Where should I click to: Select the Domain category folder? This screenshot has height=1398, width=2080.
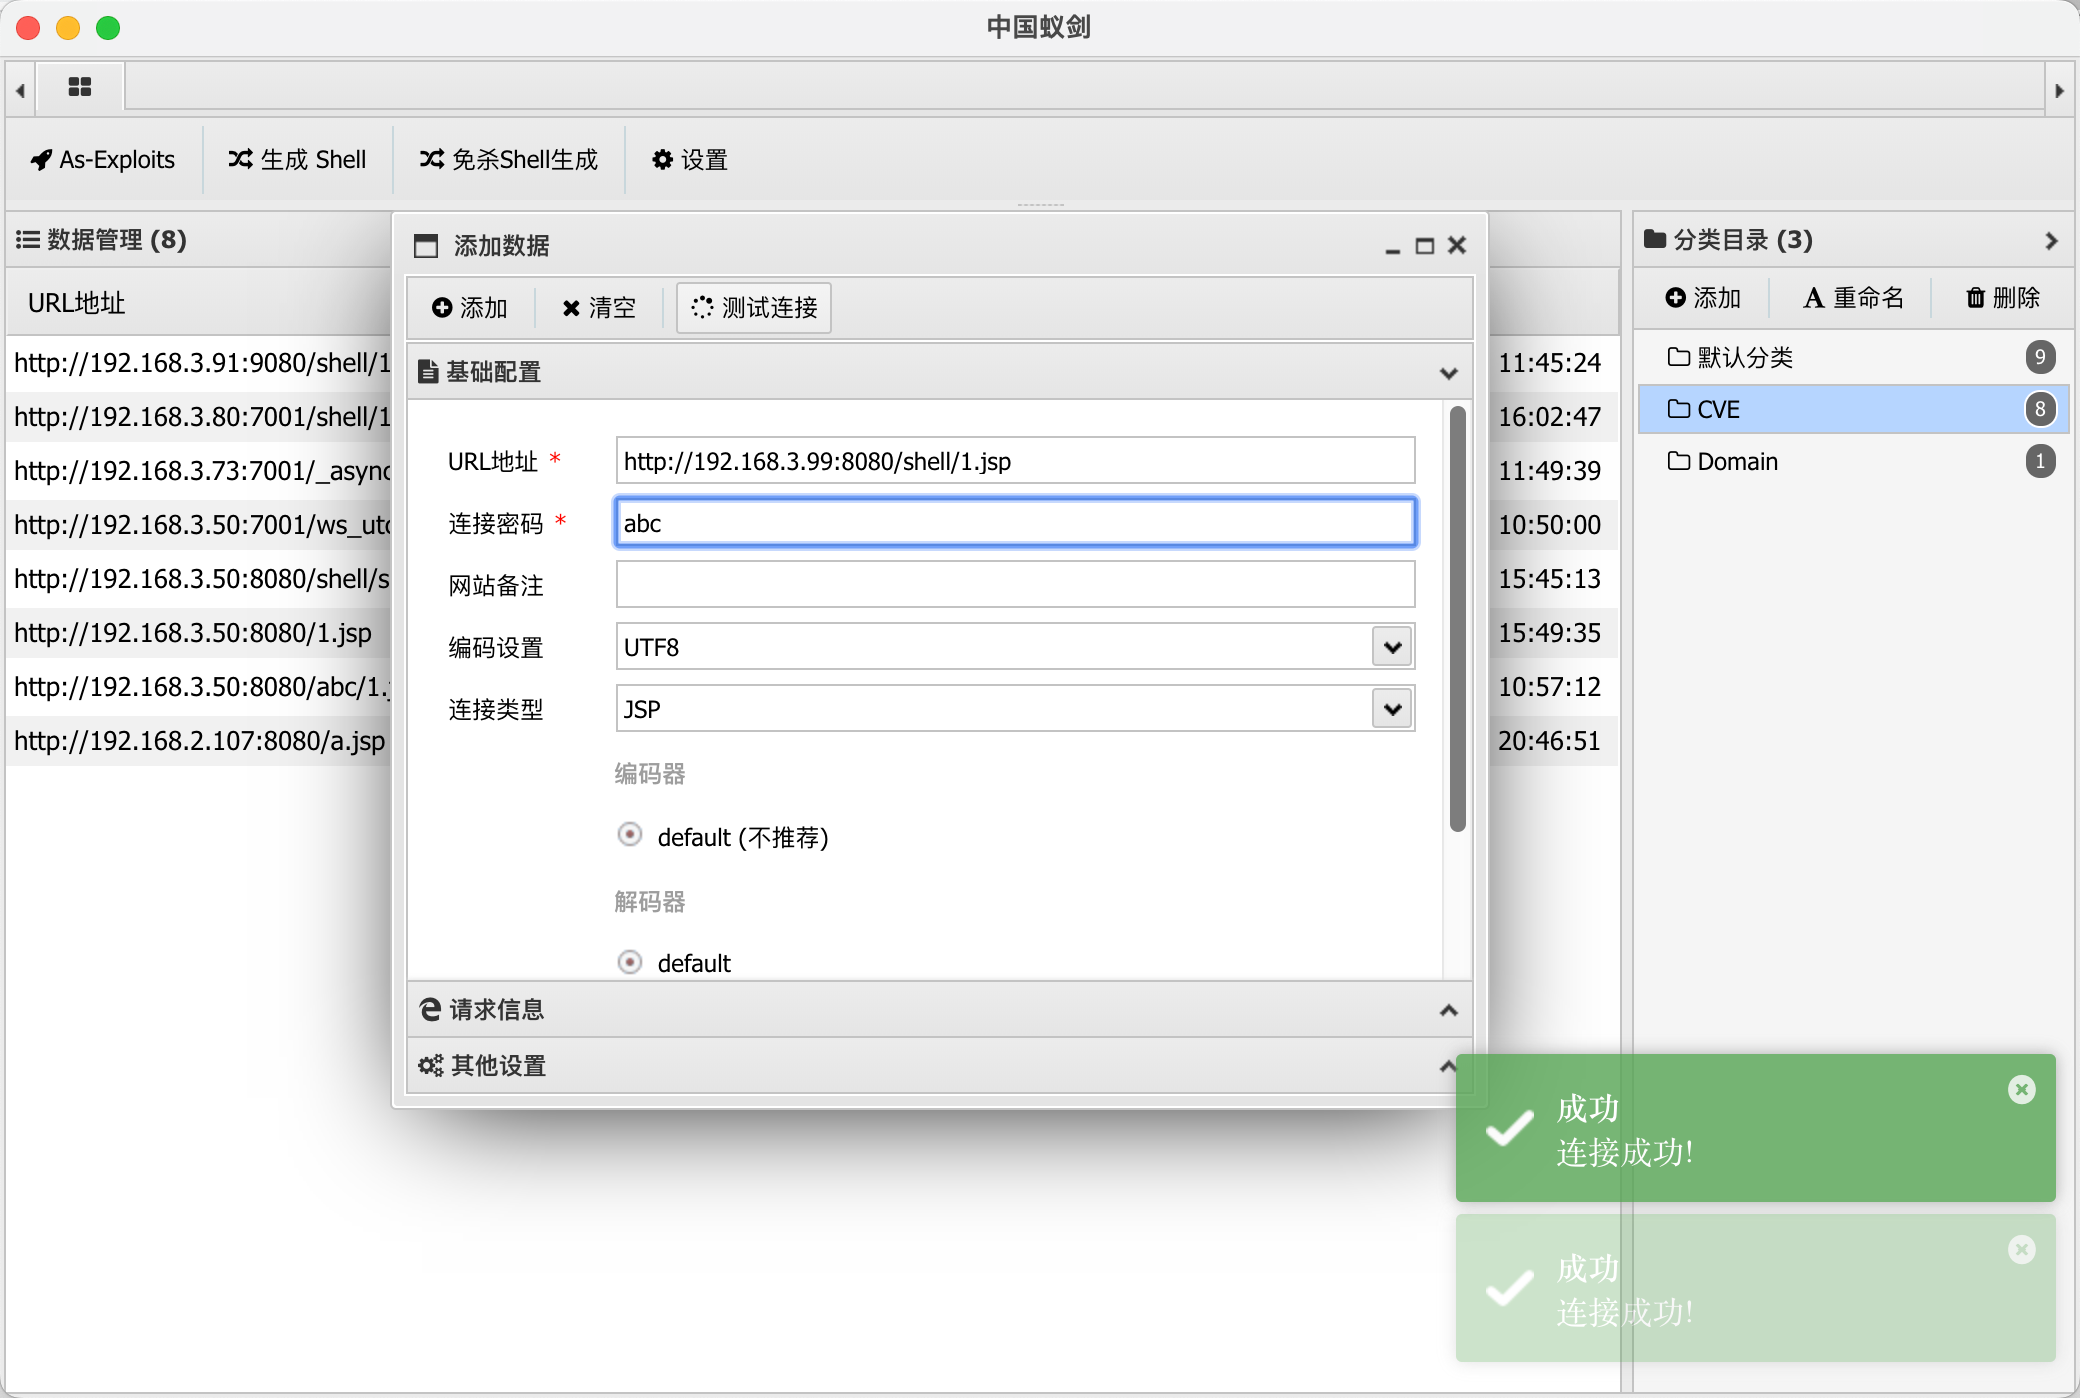pyautogui.click(x=1736, y=462)
